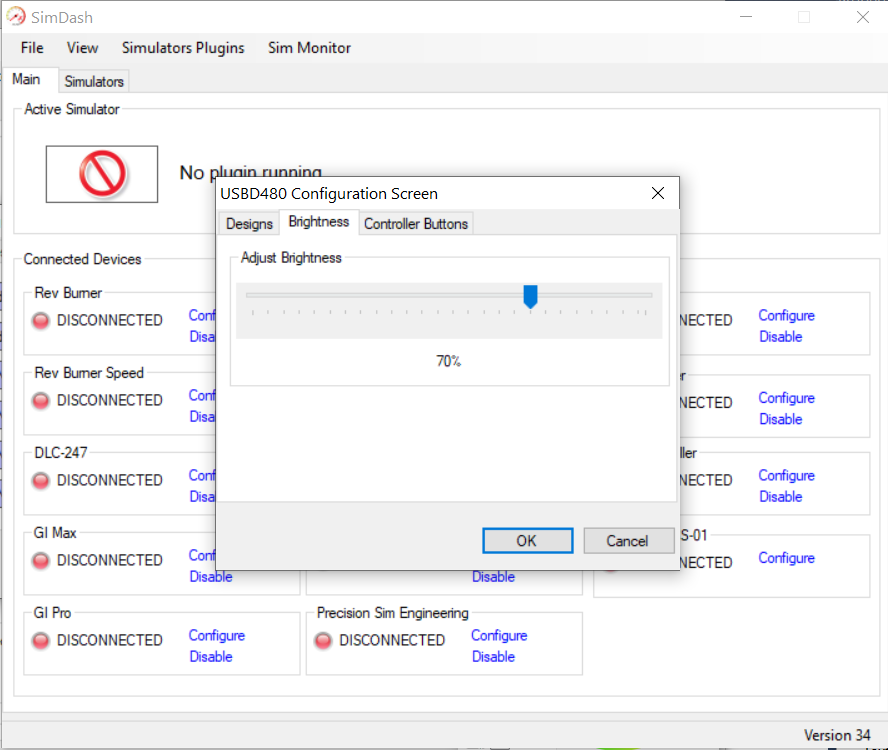The image size is (888, 750).
Task: Switch to the Designs tab
Action: [x=249, y=224]
